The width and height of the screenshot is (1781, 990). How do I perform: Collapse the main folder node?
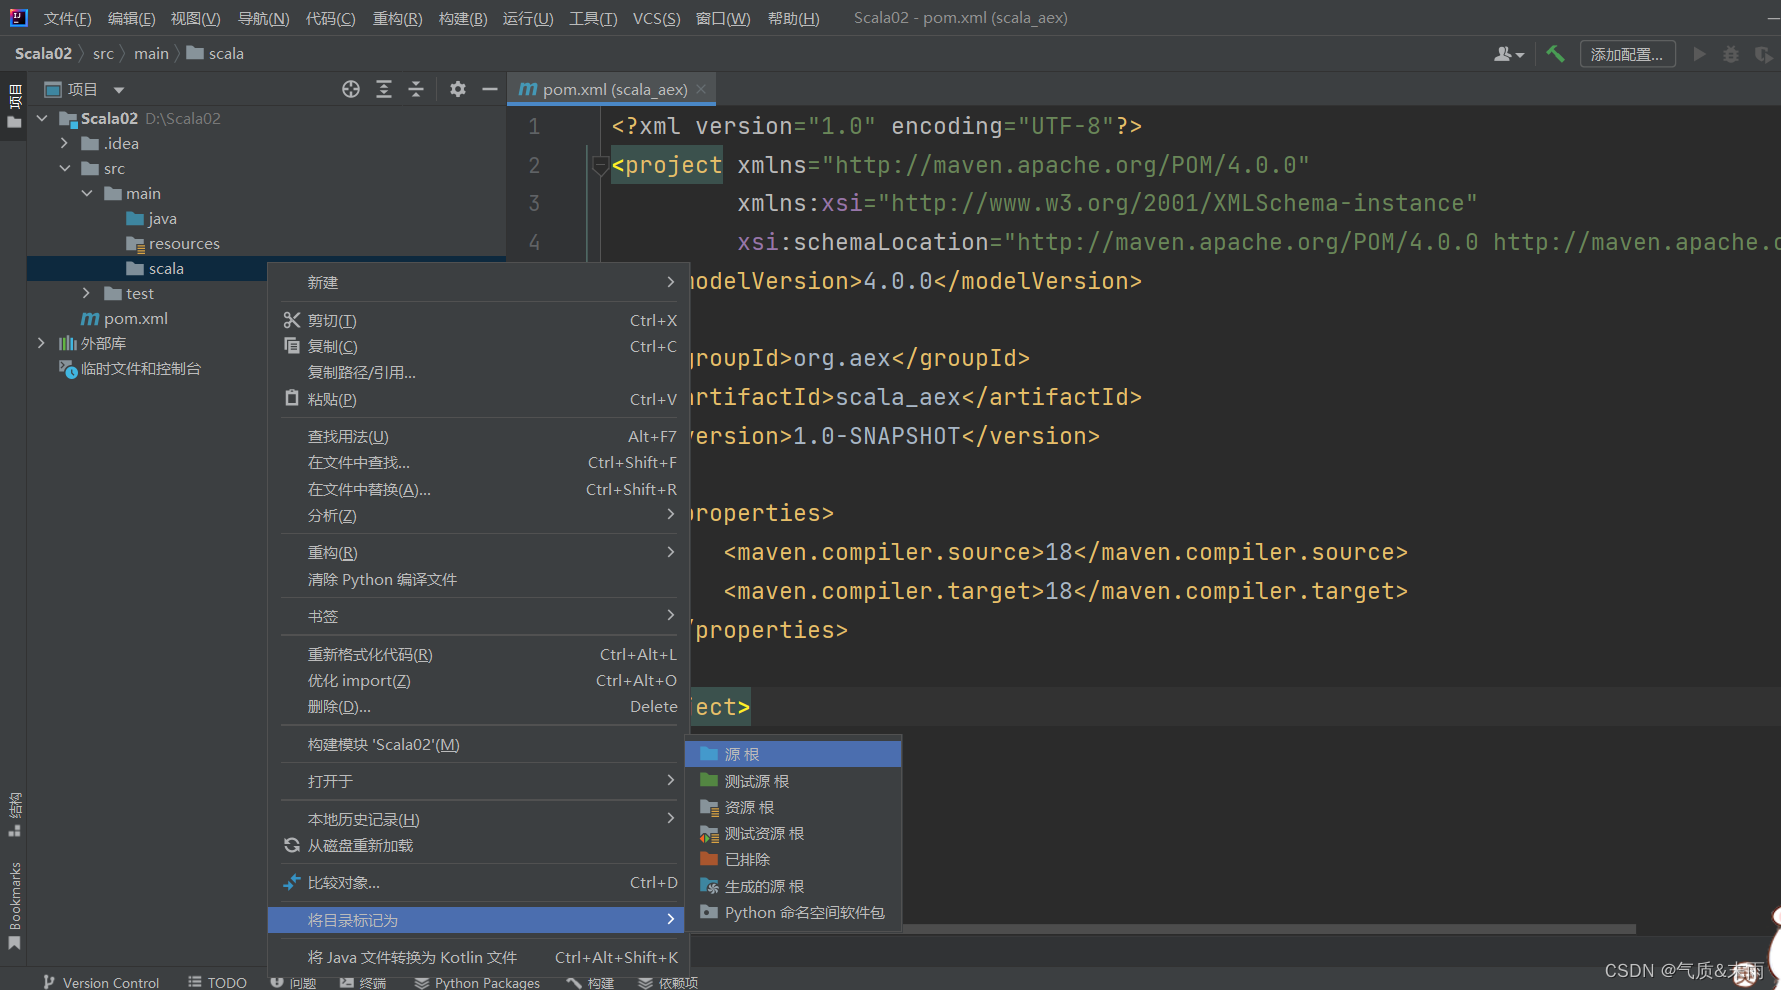click(87, 193)
